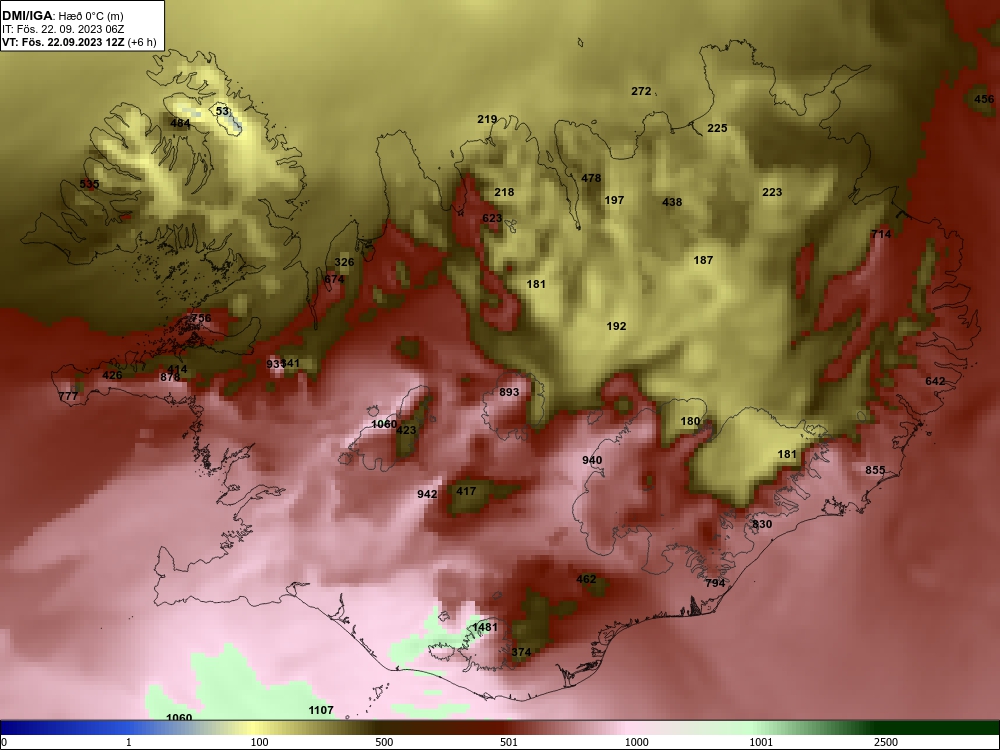Click the legend scale label 100
Viewport: 1000px width, 750px height.
pyautogui.click(x=259, y=742)
